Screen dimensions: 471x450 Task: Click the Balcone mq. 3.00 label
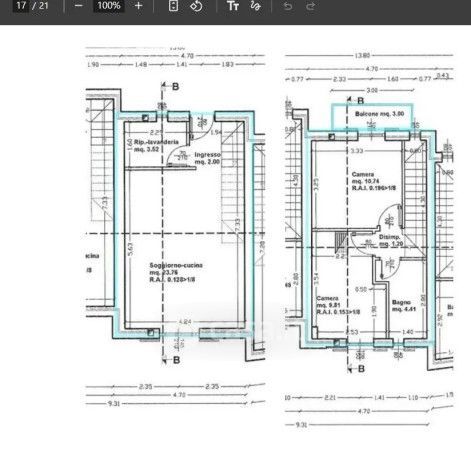379,114
